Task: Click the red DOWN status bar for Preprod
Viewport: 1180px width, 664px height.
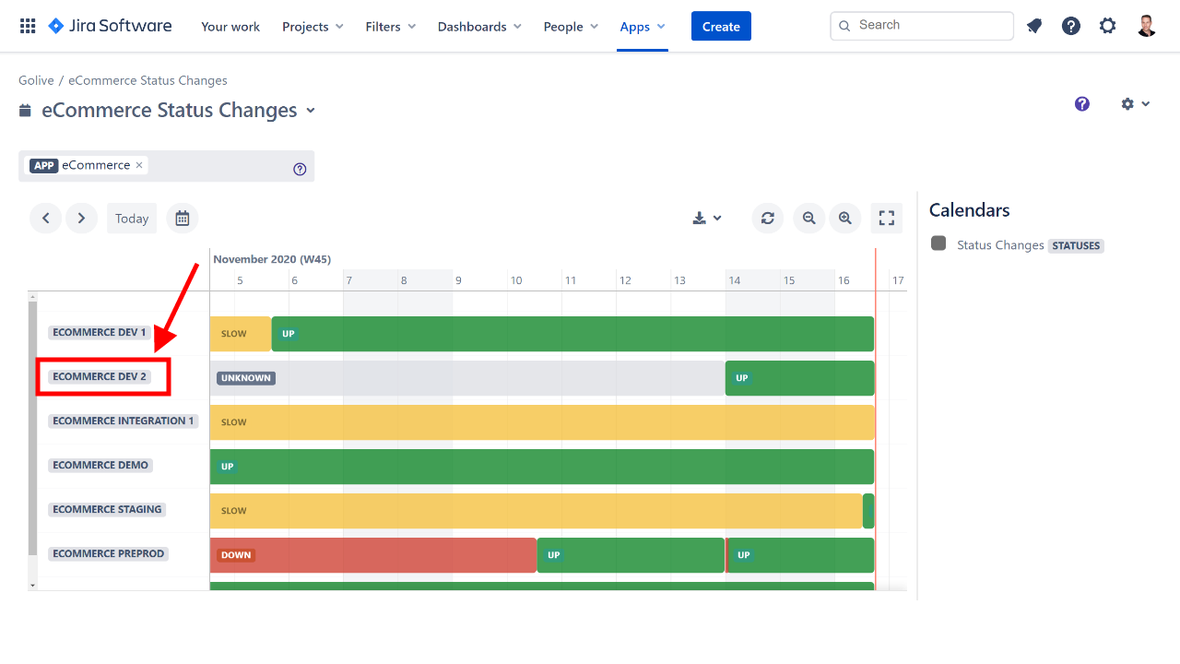Action: click(x=373, y=555)
